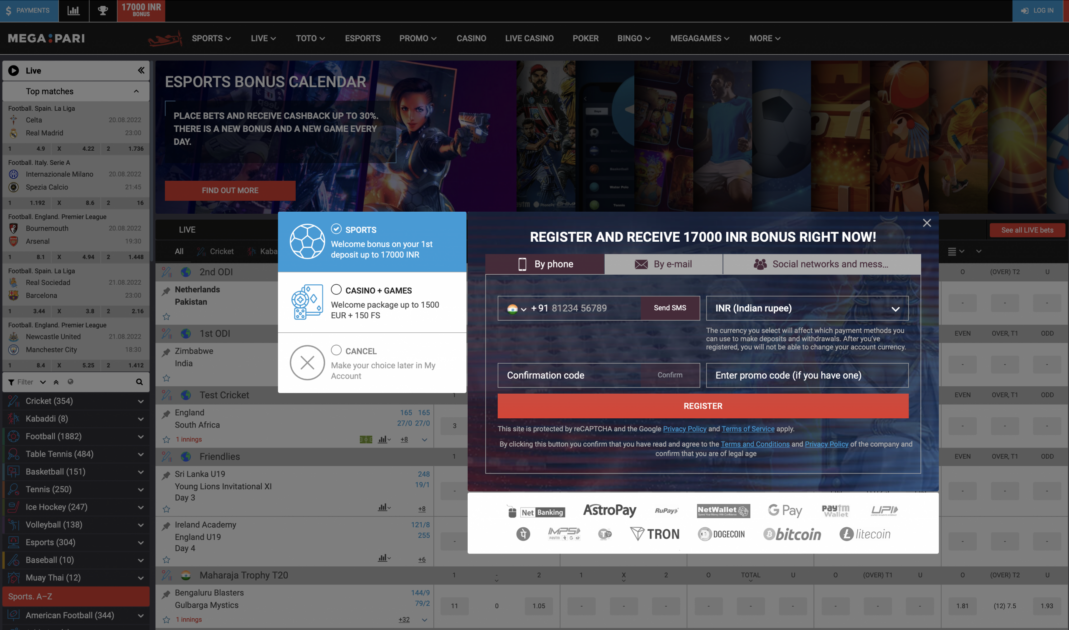Open PAYMENTS in the top bar
This screenshot has width=1069, height=630.
click(29, 10)
